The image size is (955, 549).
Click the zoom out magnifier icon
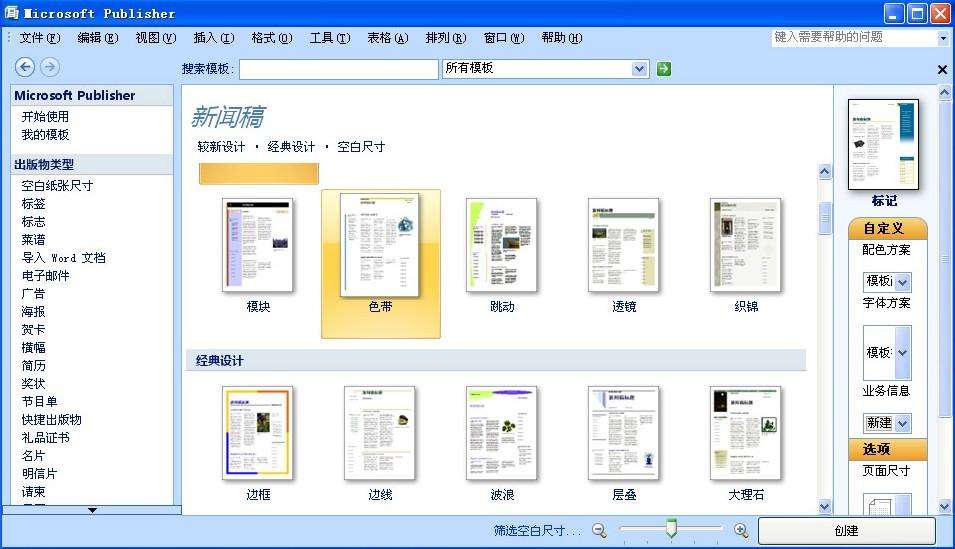599,531
